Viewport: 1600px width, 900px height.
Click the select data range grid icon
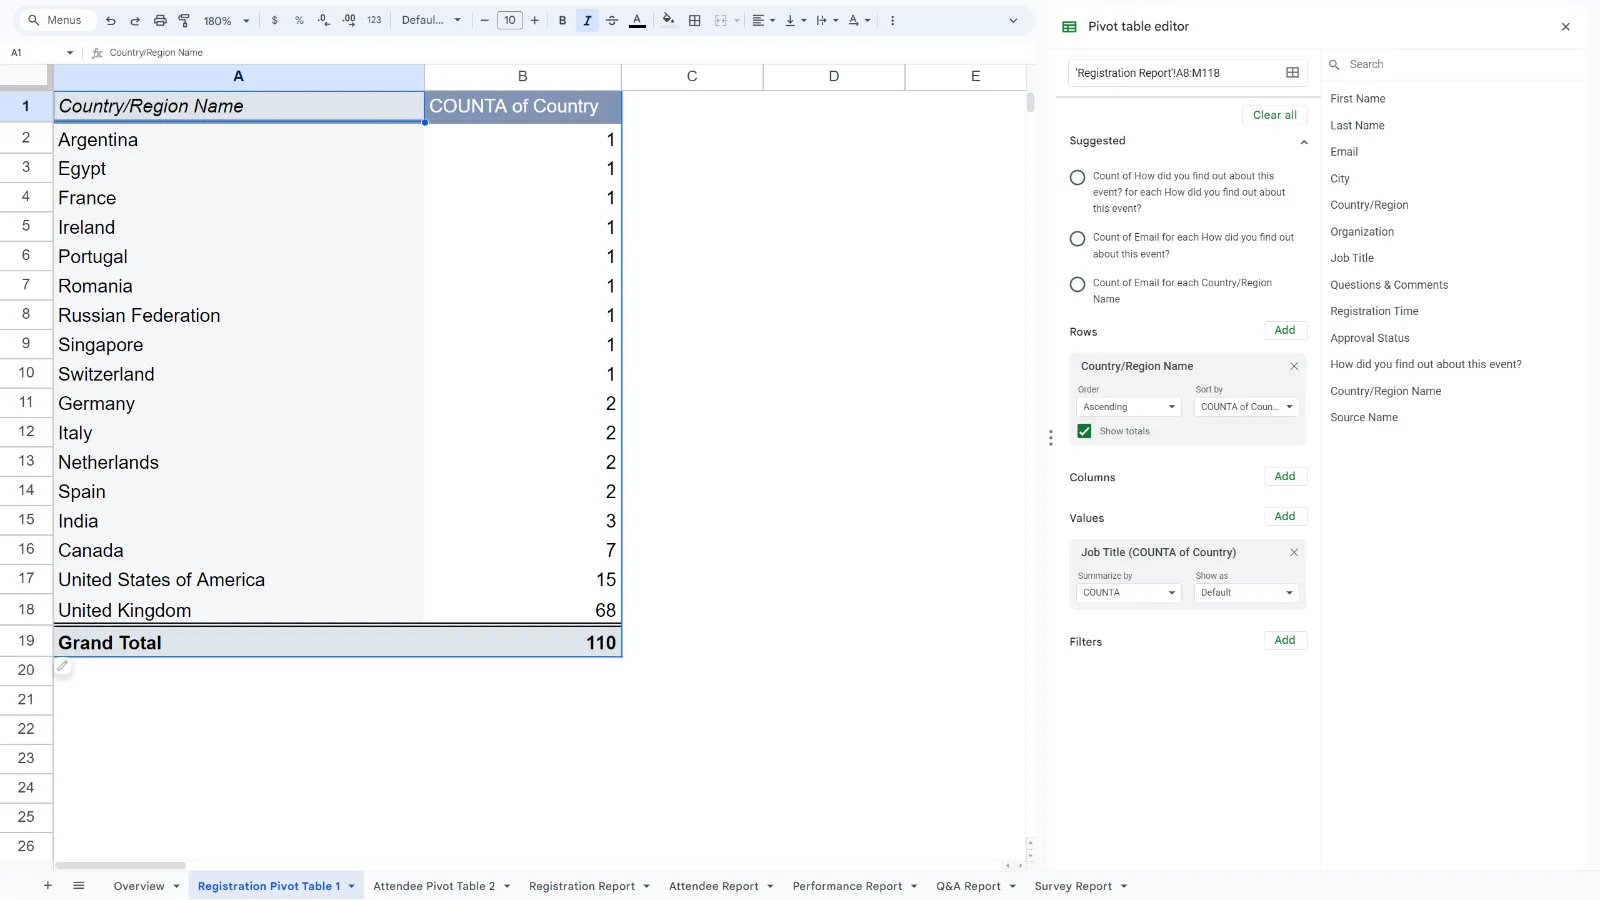(1292, 73)
